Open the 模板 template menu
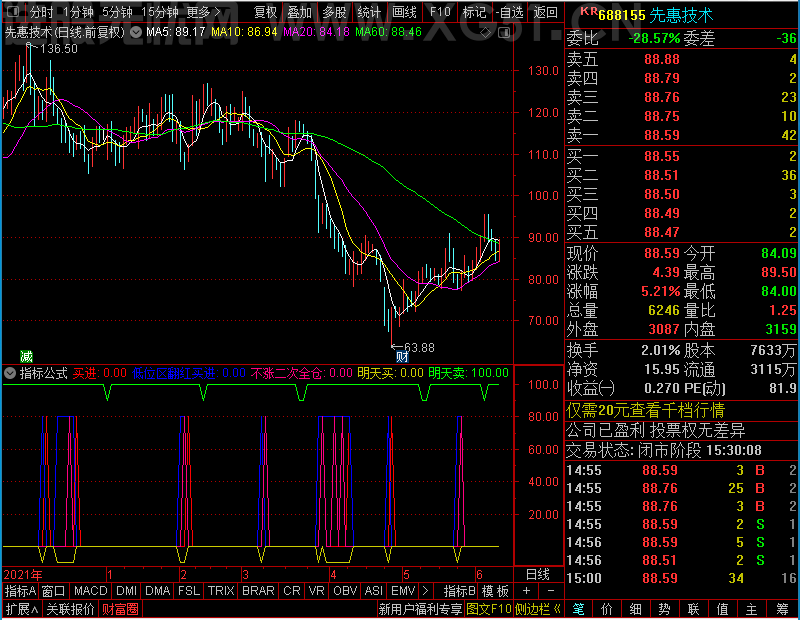800x620 pixels. (495, 591)
